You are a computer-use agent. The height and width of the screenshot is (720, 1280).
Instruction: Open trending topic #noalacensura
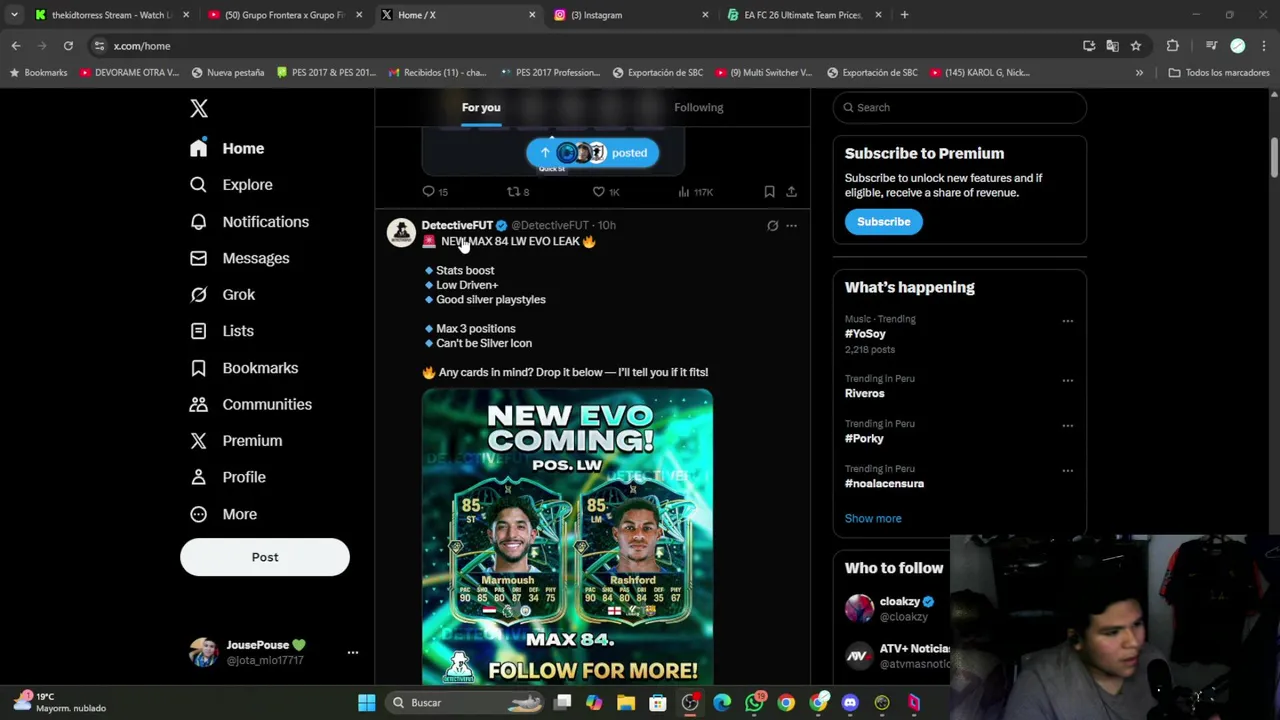pyautogui.click(x=884, y=484)
